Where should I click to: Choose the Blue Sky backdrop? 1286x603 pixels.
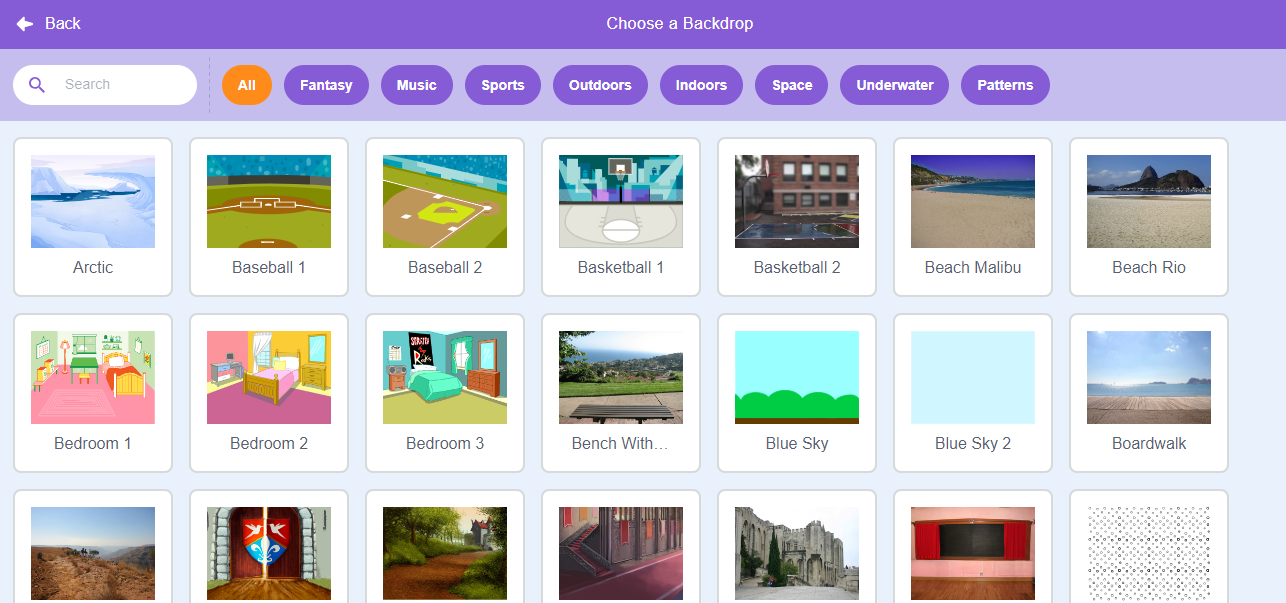pyautogui.click(x=797, y=392)
